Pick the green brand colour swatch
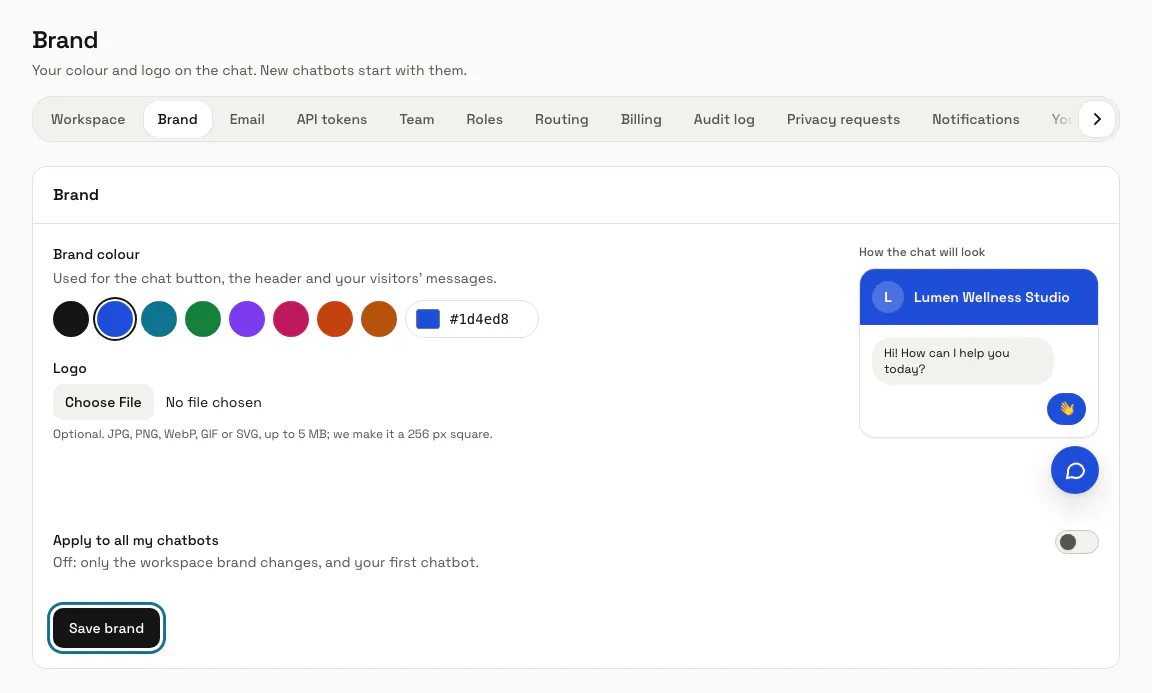This screenshot has height=693, width=1152. (x=203, y=319)
